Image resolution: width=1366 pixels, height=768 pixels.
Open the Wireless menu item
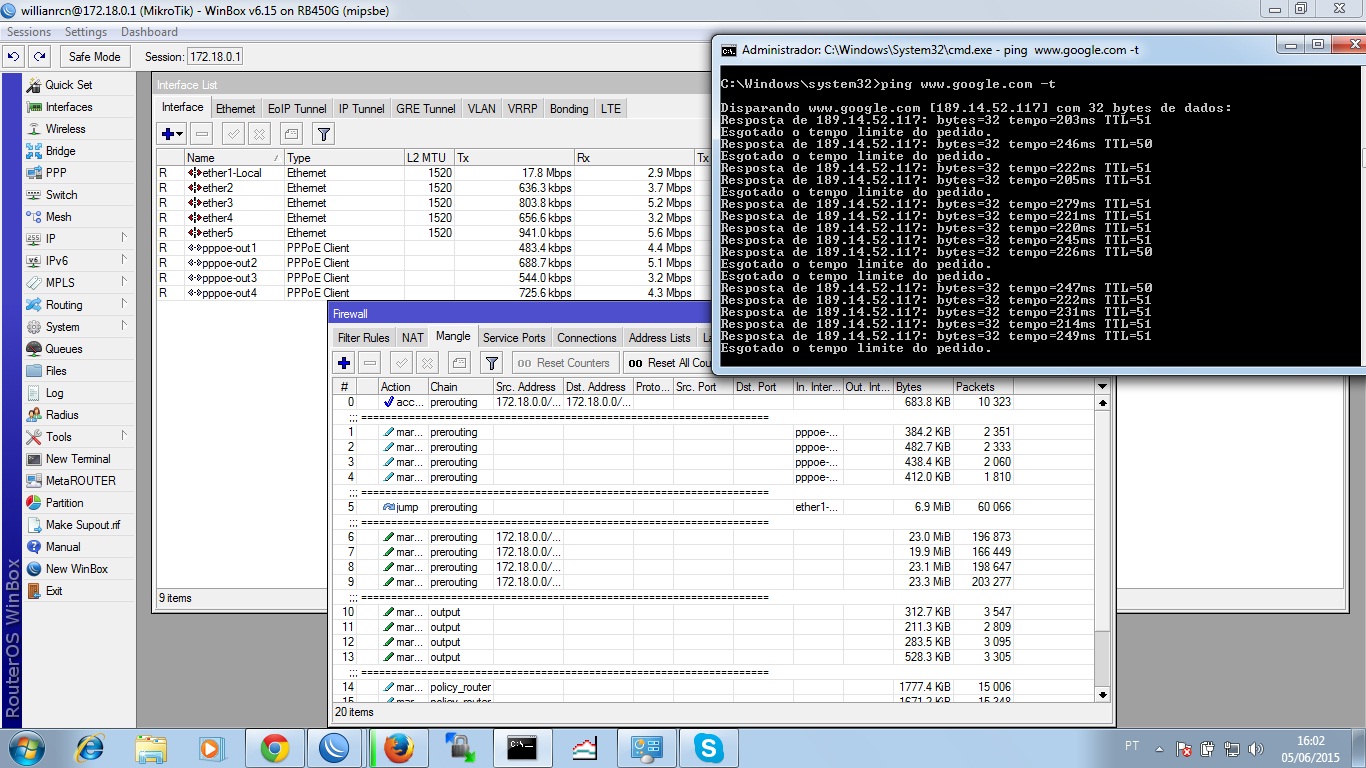65,129
